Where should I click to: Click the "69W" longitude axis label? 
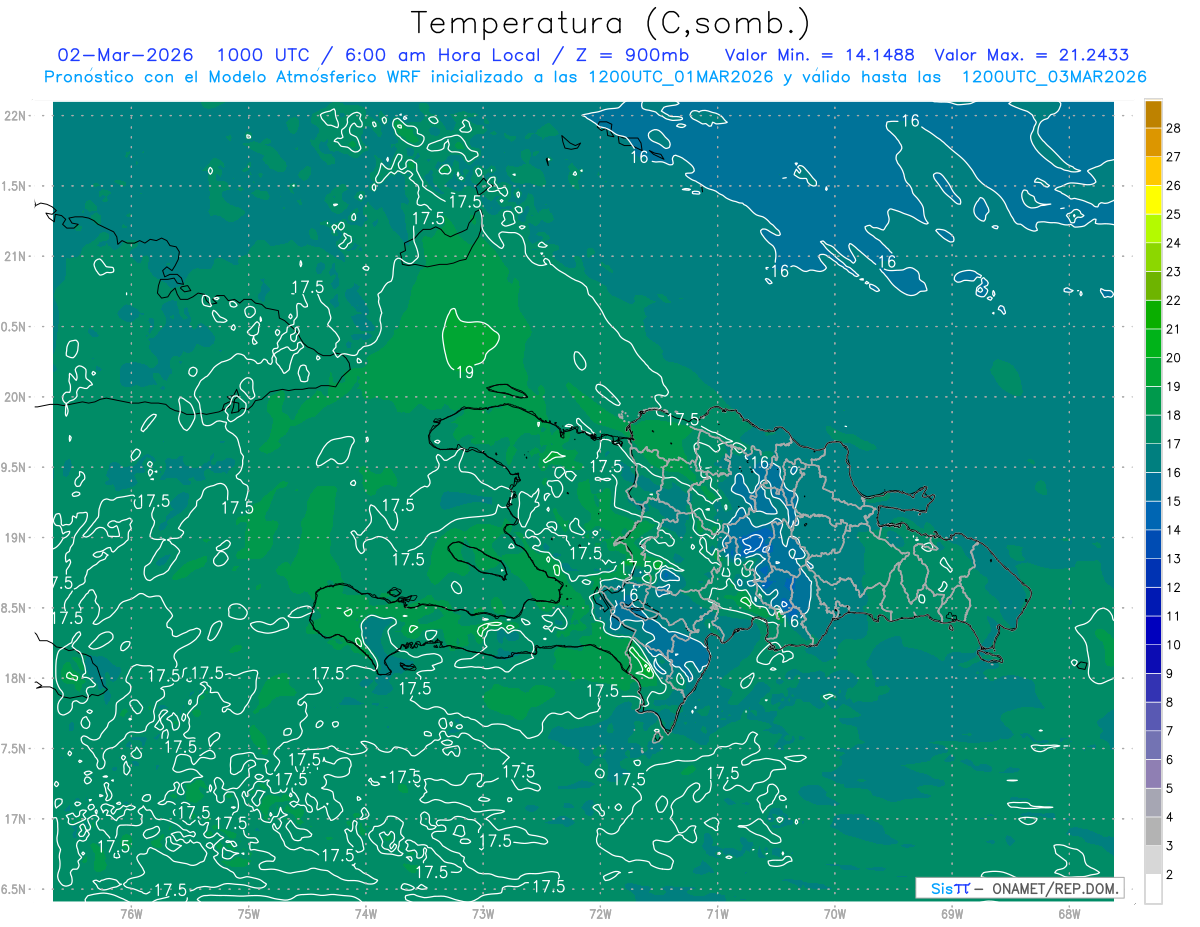pyautogui.click(x=952, y=914)
